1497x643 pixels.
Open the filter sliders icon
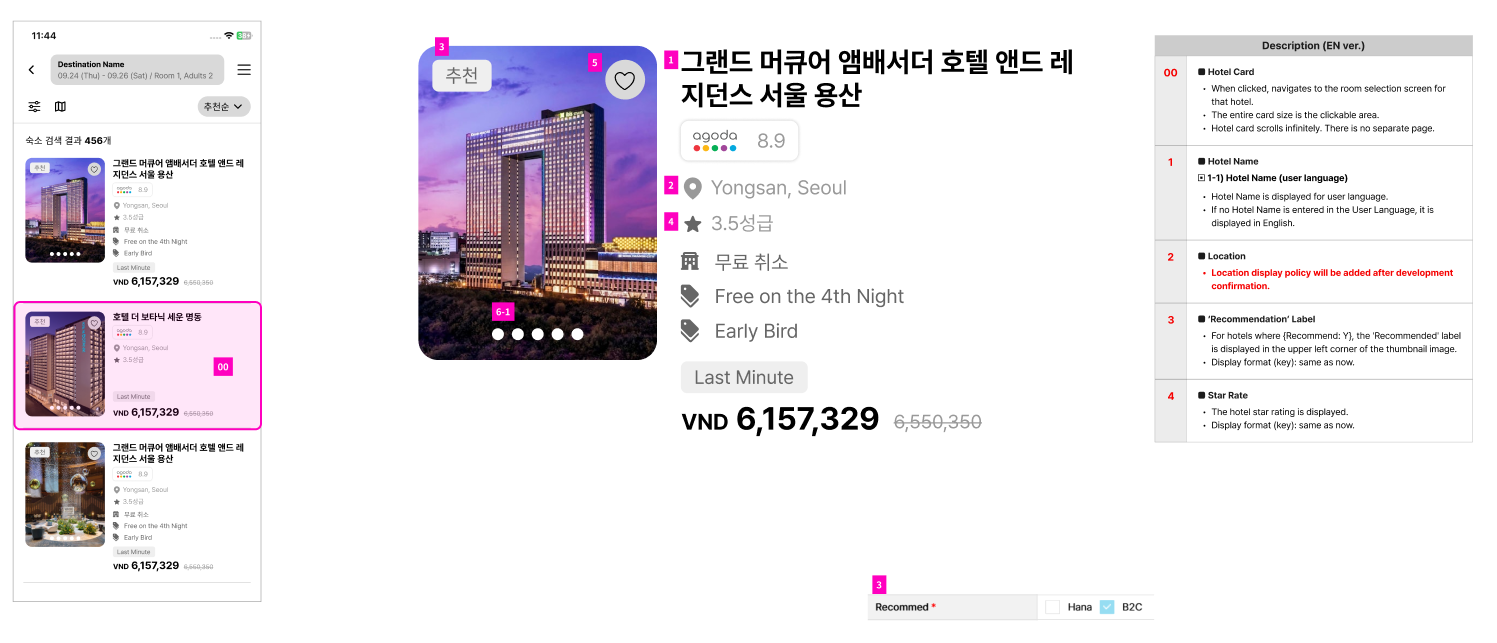click(35, 106)
